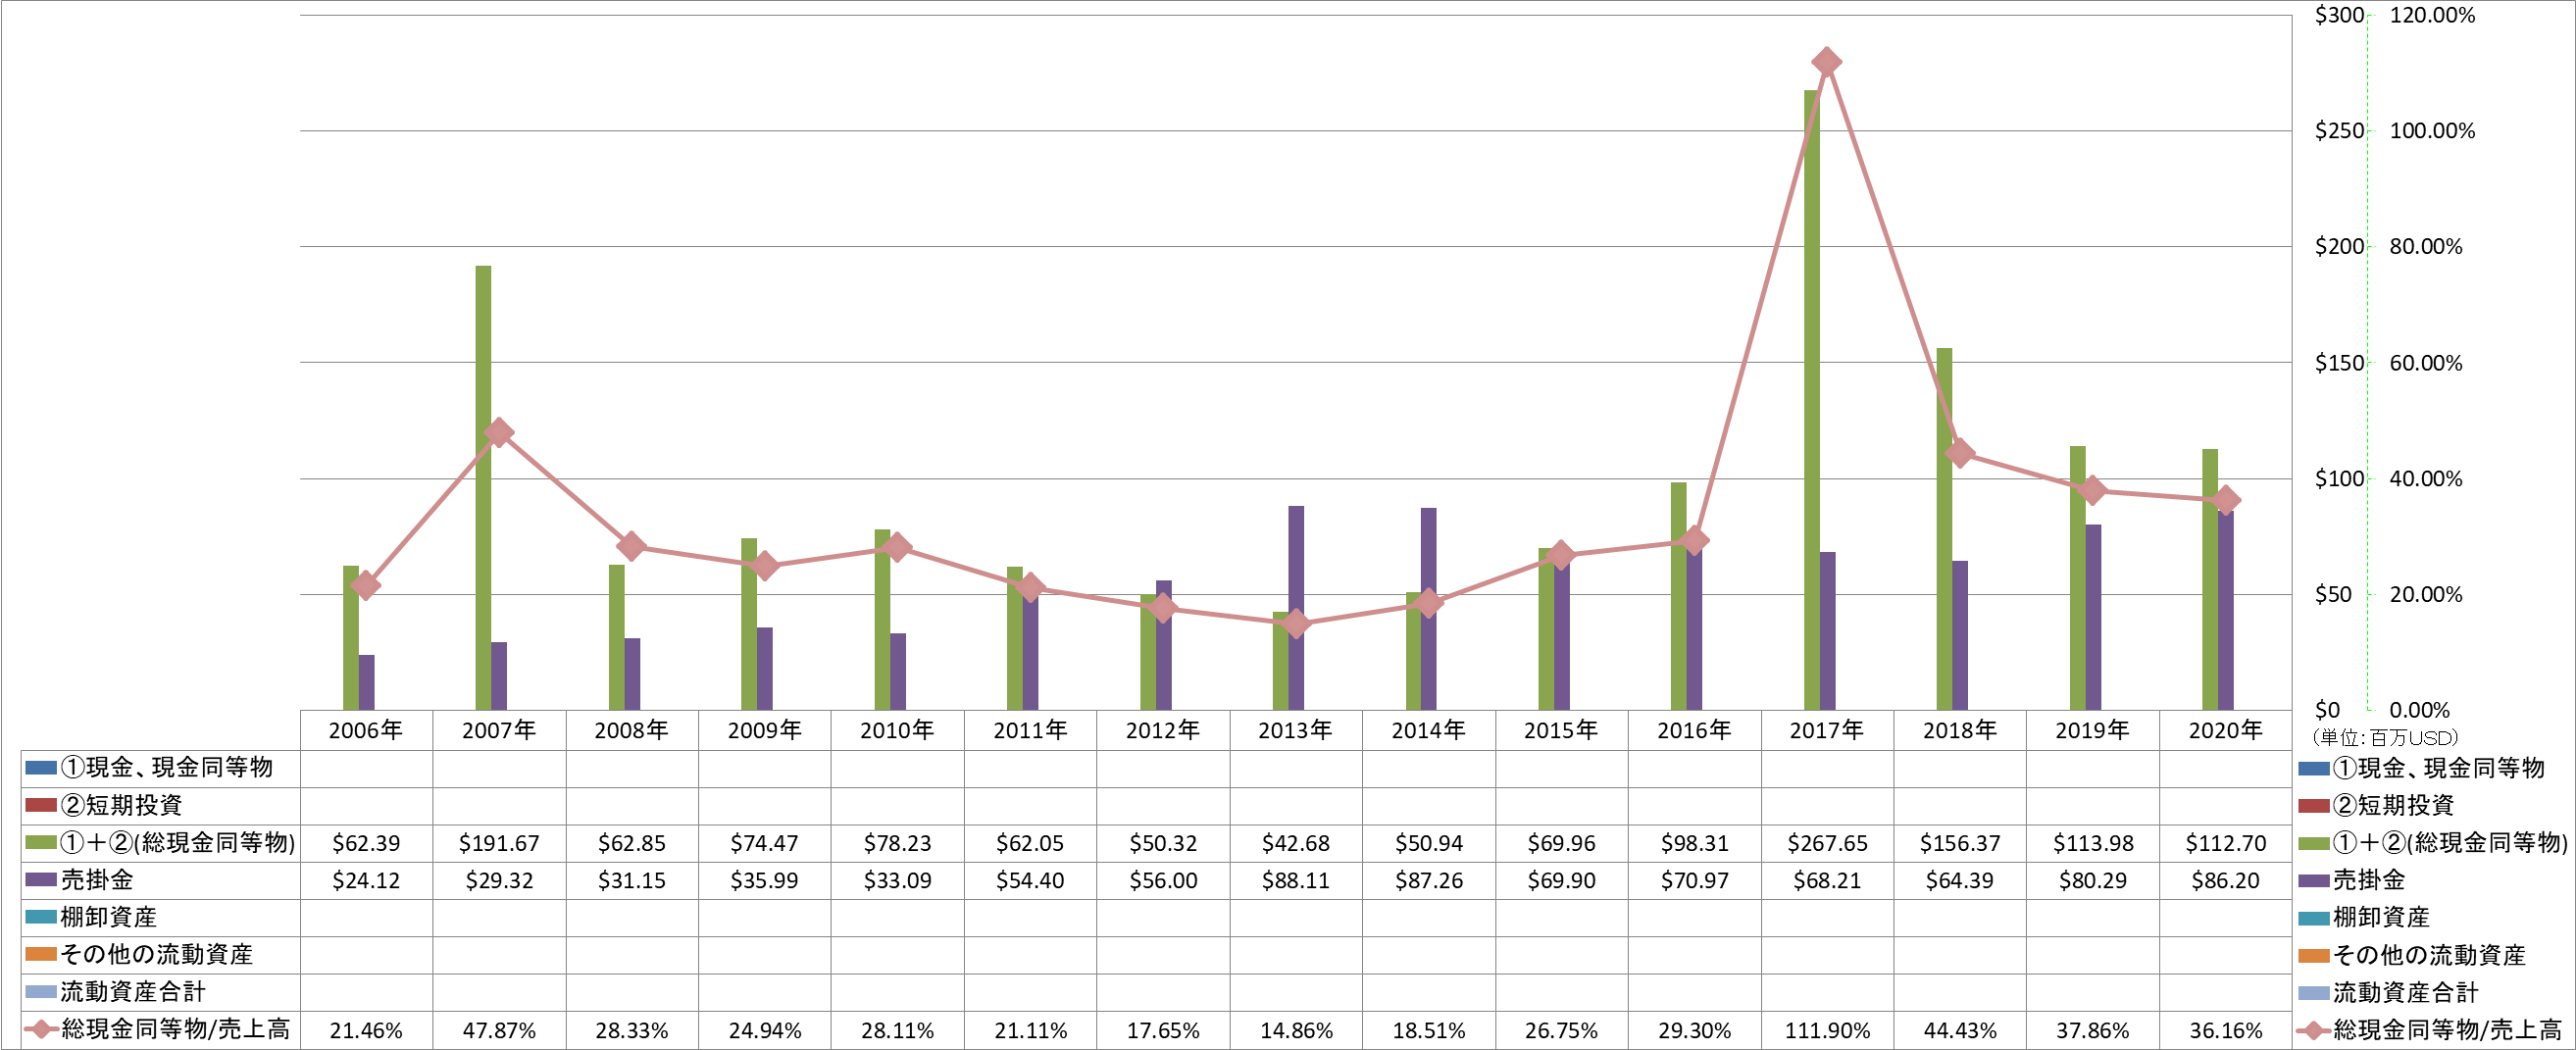
Task: Click the 120.00% axis label
Action: pyautogui.click(x=2432, y=15)
